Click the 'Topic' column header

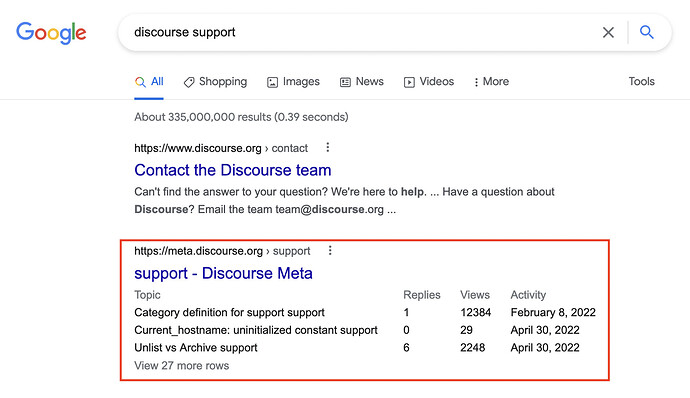[x=147, y=295]
